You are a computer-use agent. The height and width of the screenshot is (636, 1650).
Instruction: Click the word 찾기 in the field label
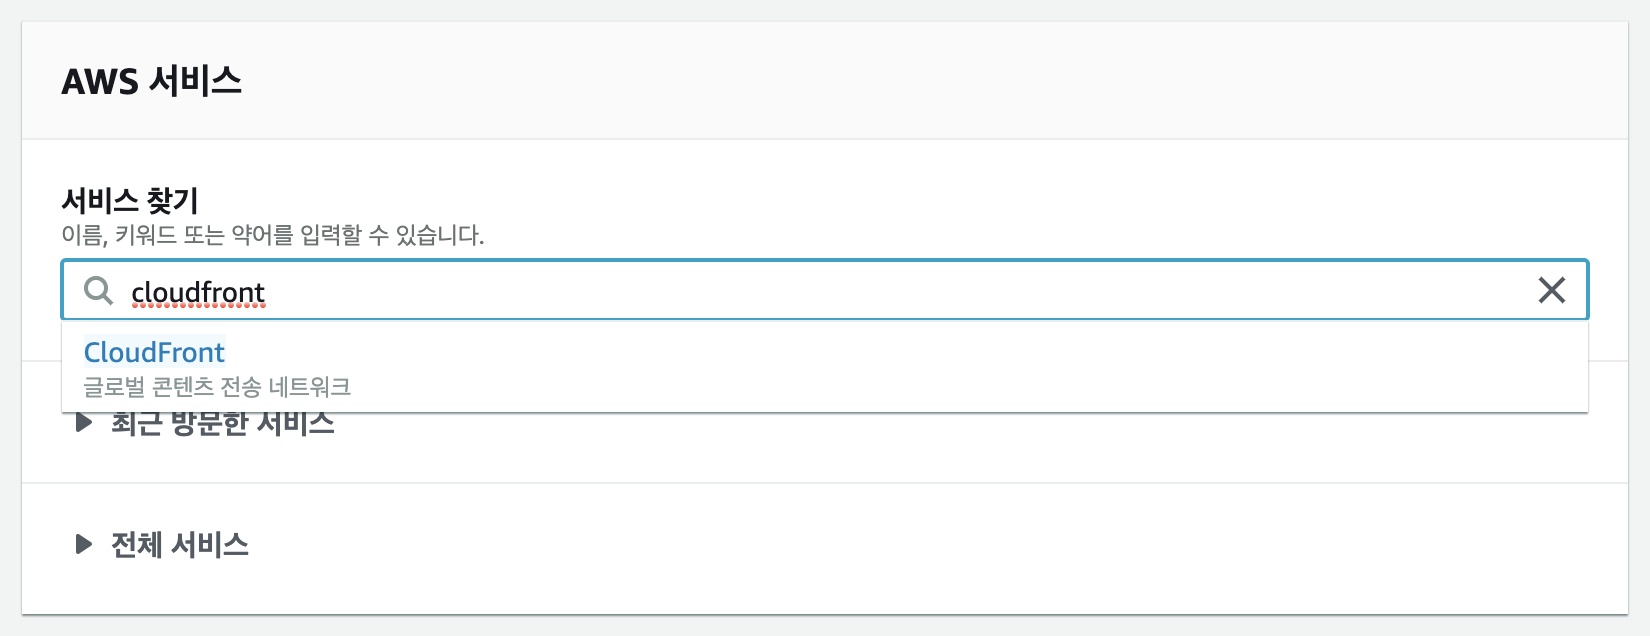pos(173,200)
